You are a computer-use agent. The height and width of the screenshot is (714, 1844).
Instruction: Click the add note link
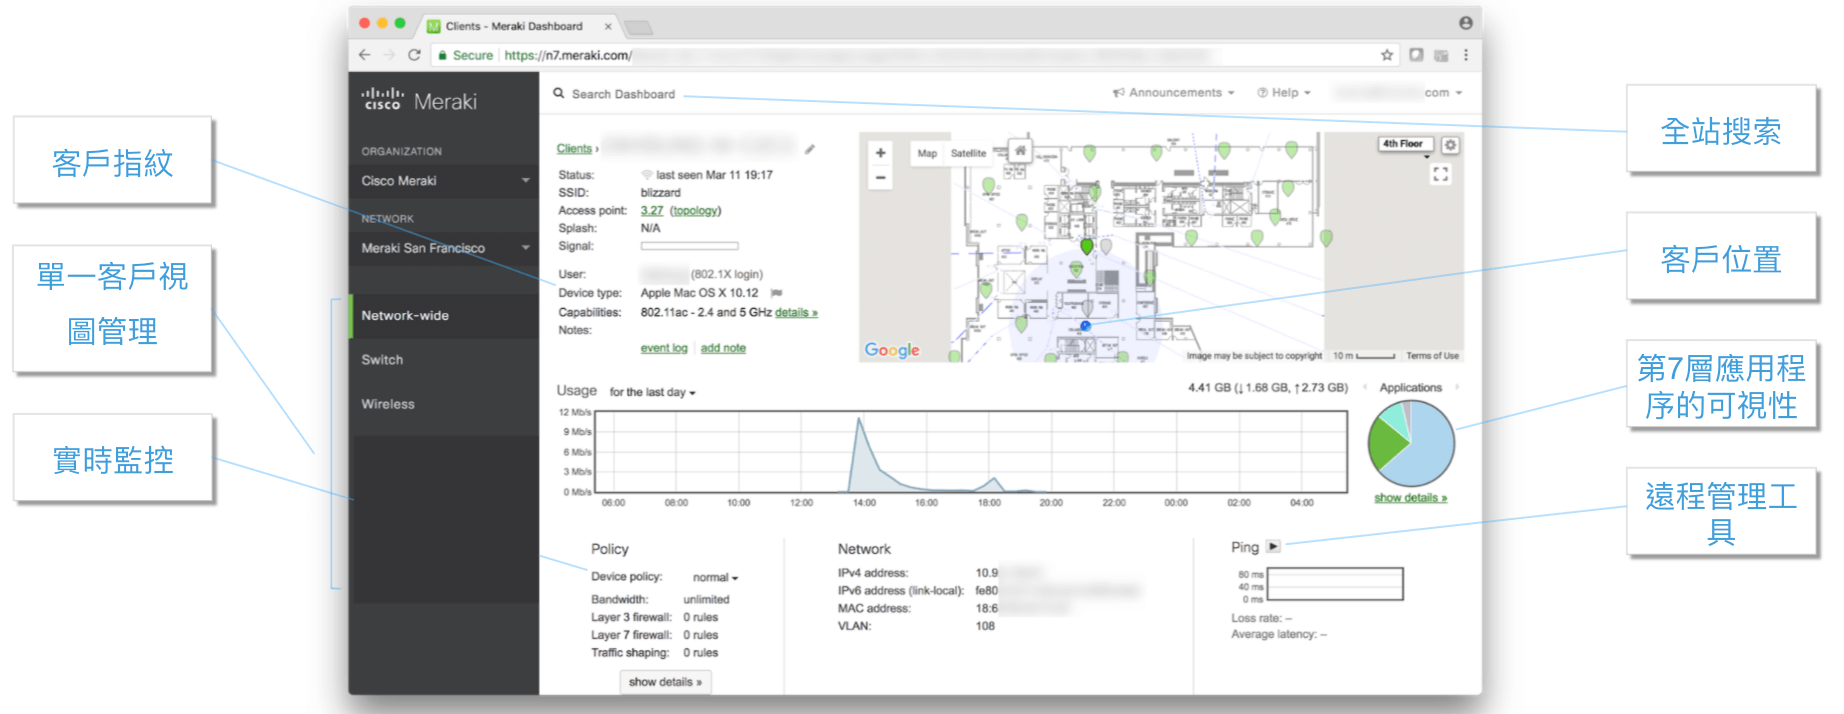(x=723, y=348)
